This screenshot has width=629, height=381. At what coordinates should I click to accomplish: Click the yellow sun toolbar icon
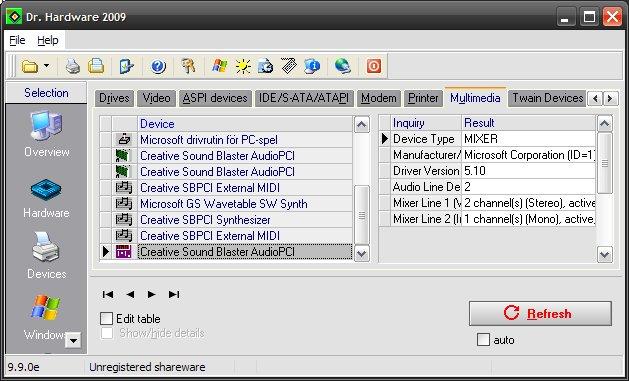point(243,66)
